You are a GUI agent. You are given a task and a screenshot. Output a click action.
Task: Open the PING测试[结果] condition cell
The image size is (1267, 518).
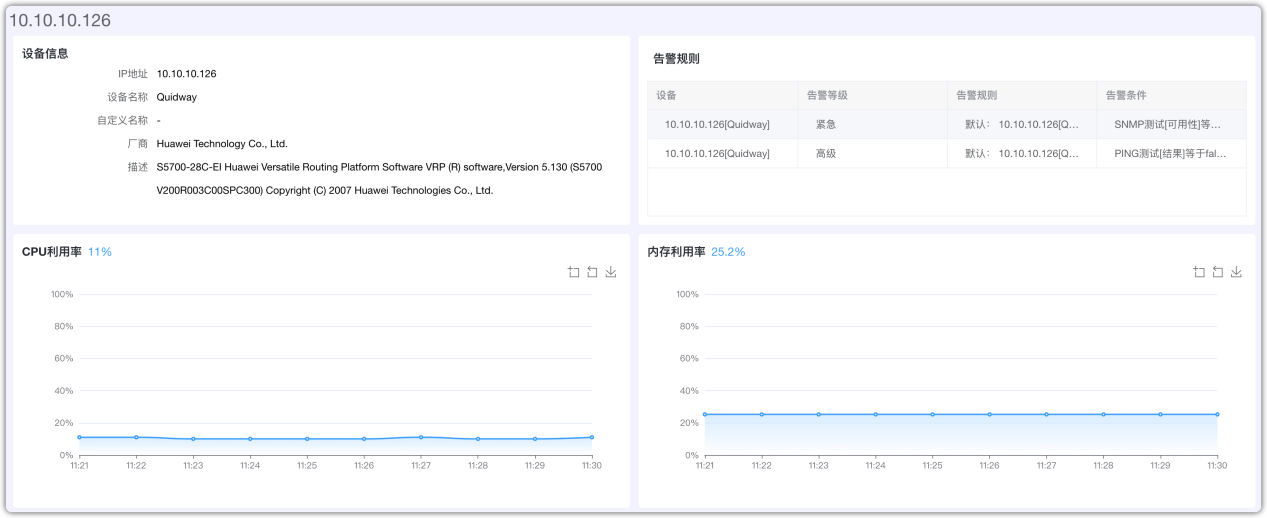tap(1169, 154)
